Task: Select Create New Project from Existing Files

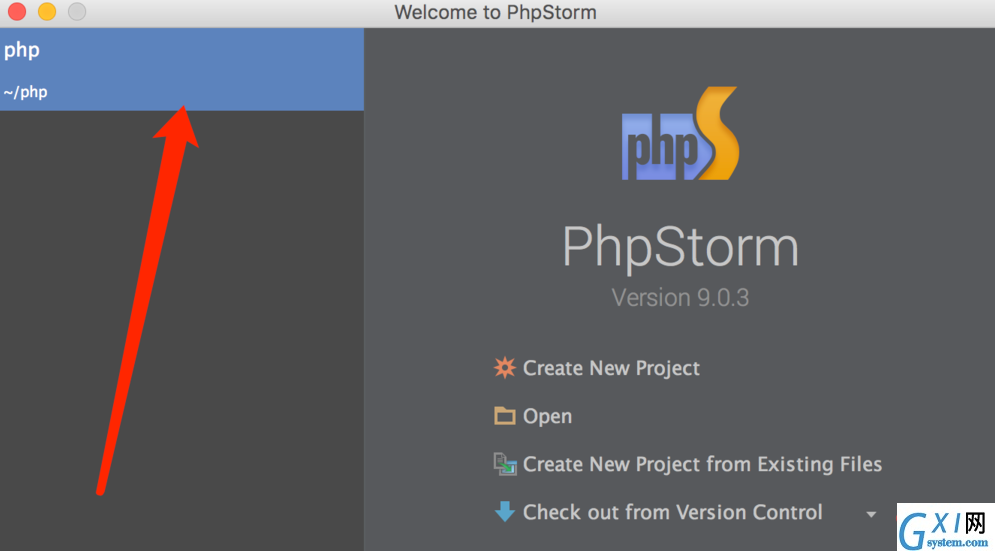Action: (x=702, y=464)
